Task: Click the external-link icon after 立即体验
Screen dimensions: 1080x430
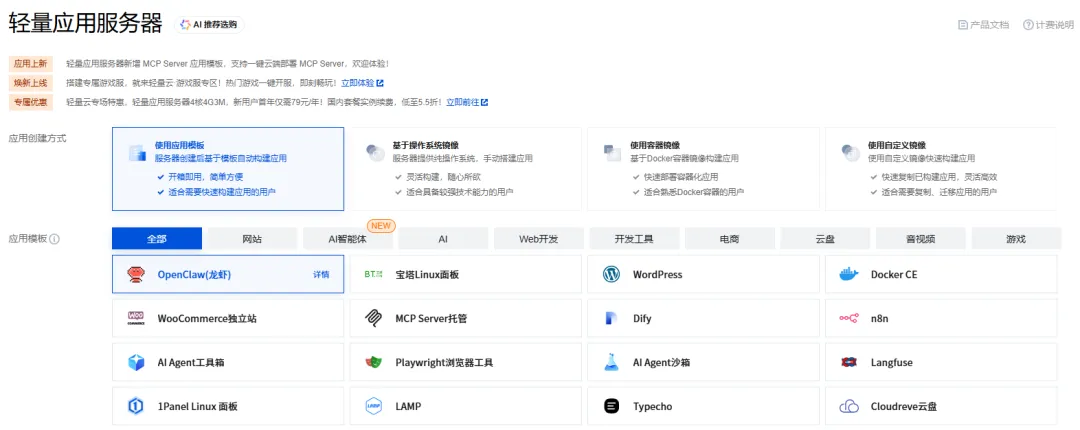Action: [380, 83]
